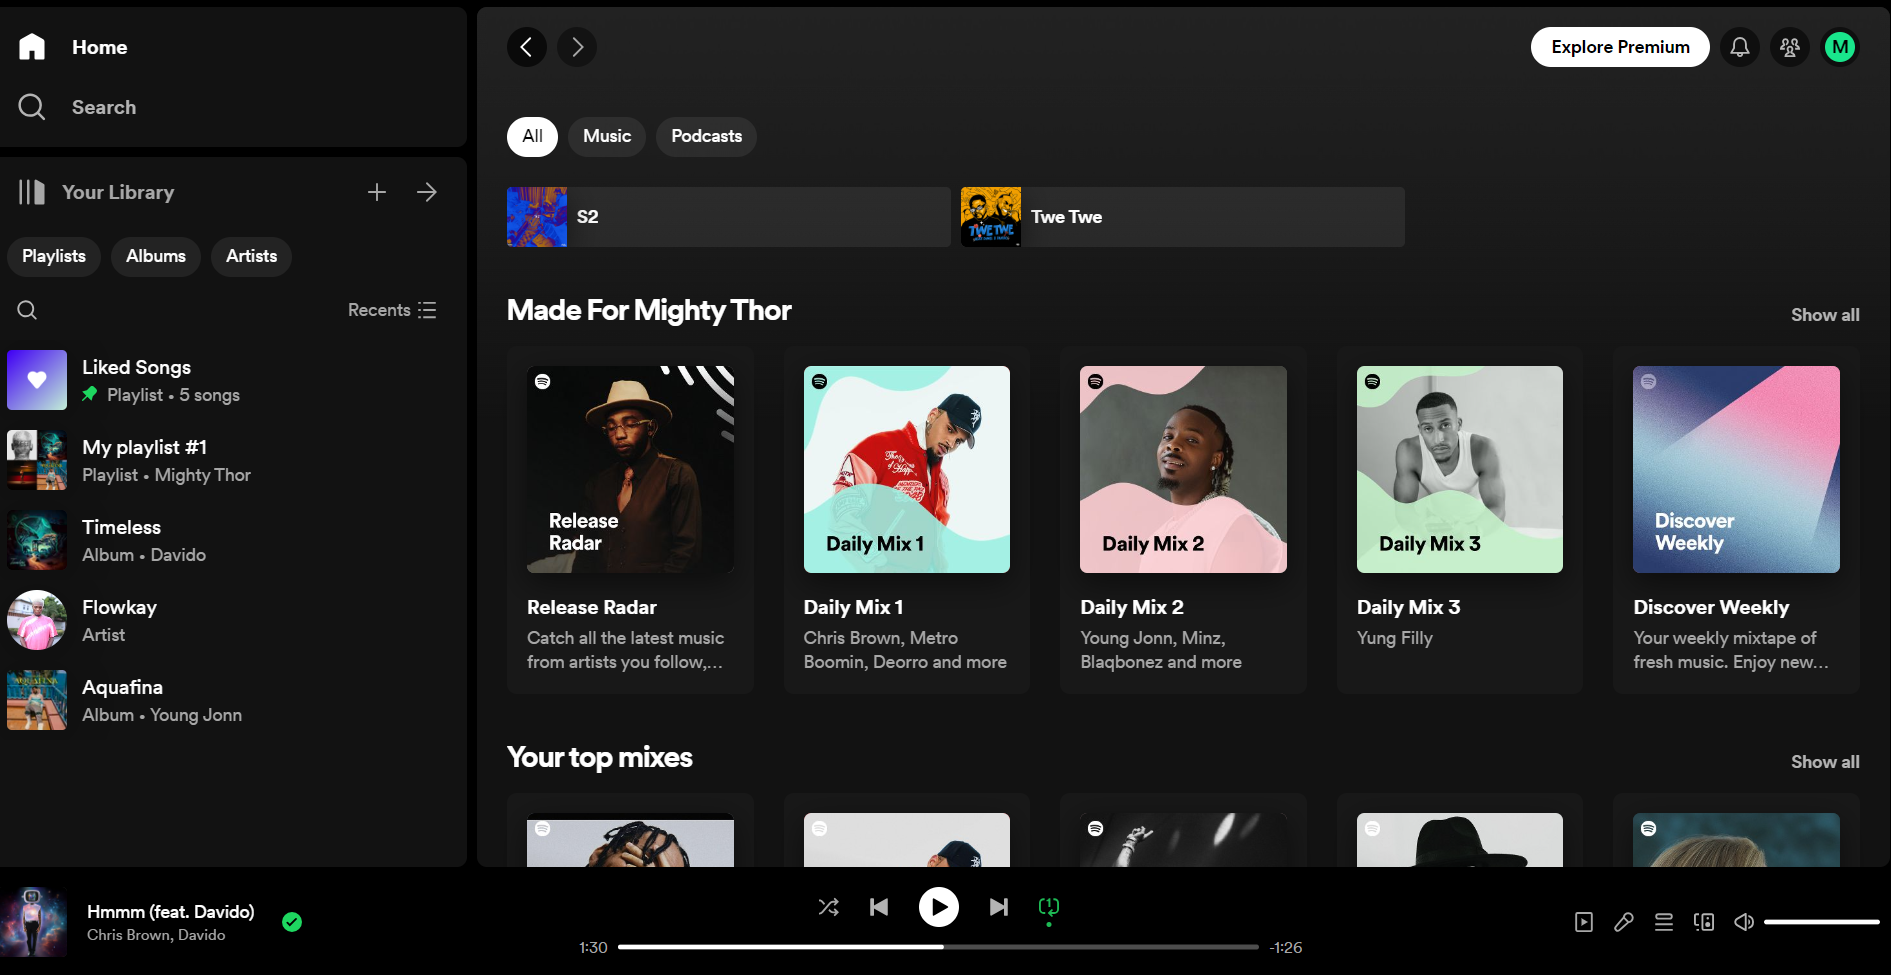Open the Daily Mix 1 cover art
Image resolution: width=1891 pixels, height=975 pixels.
coord(907,469)
